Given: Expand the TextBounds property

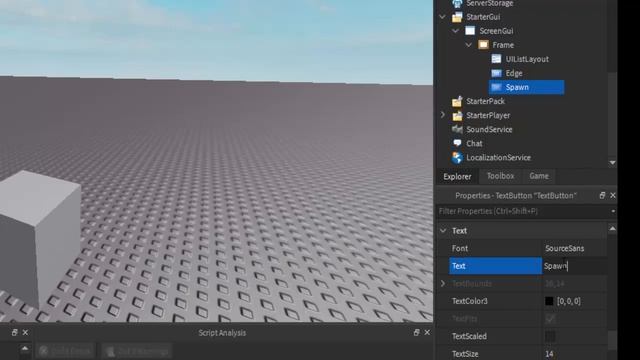Looking at the screenshot, I should click(x=443, y=283).
